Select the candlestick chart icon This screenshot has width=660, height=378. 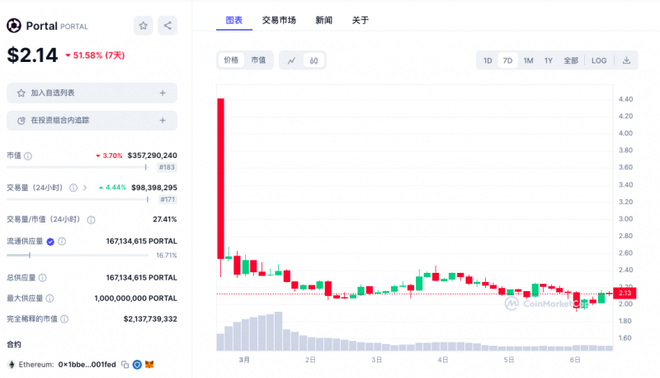(x=314, y=61)
